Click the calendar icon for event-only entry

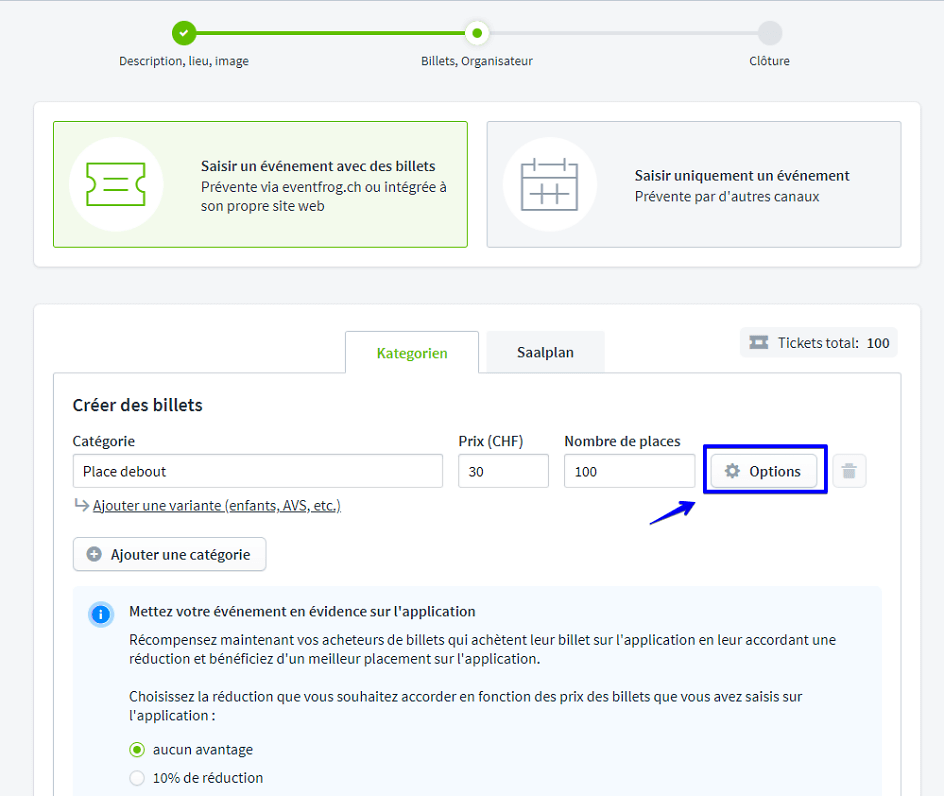tap(549, 185)
